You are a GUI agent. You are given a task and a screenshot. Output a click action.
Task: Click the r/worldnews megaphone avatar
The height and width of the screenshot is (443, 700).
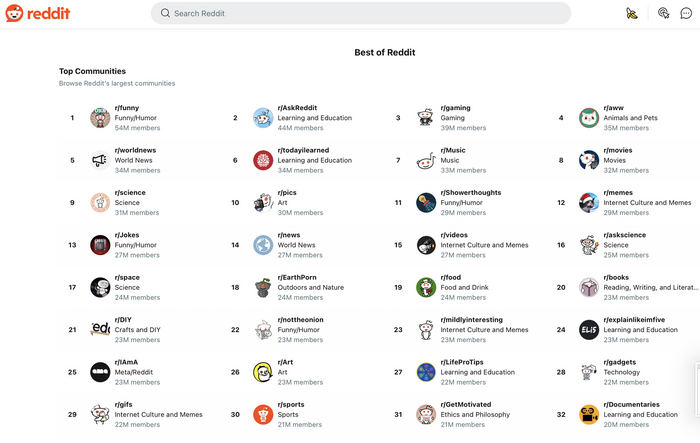(x=100, y=160)
